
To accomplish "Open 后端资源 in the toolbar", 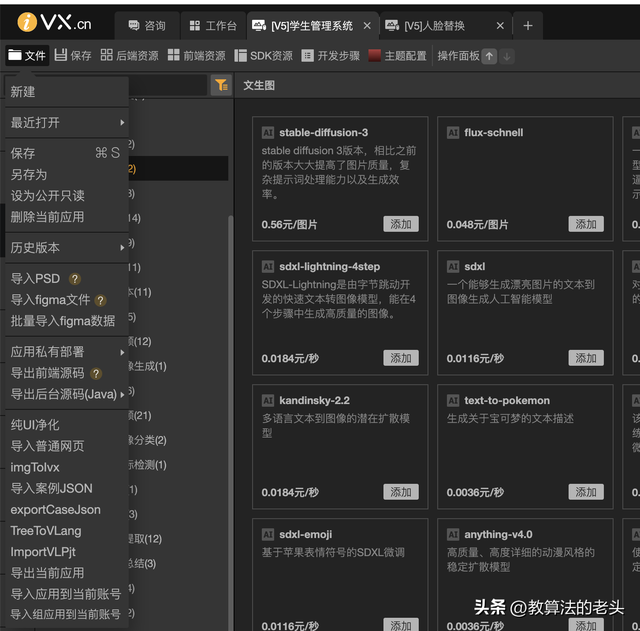I will click(x=129, y=55).
